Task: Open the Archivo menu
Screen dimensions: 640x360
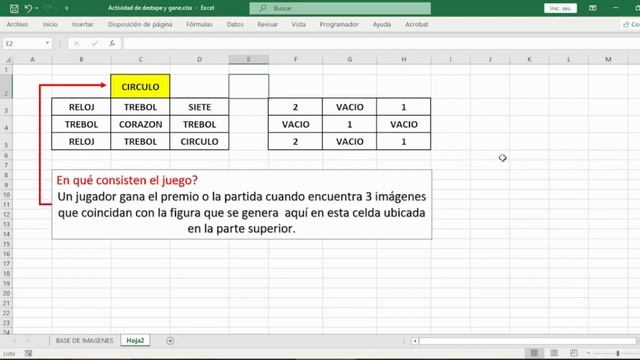Action: click(17, 24)
